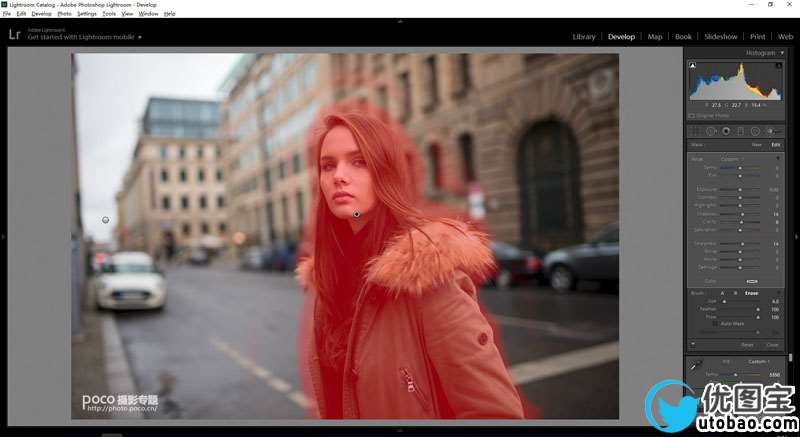Toggle the Original Photo checkbox
The image size is (800, 437).
[691, 116]
